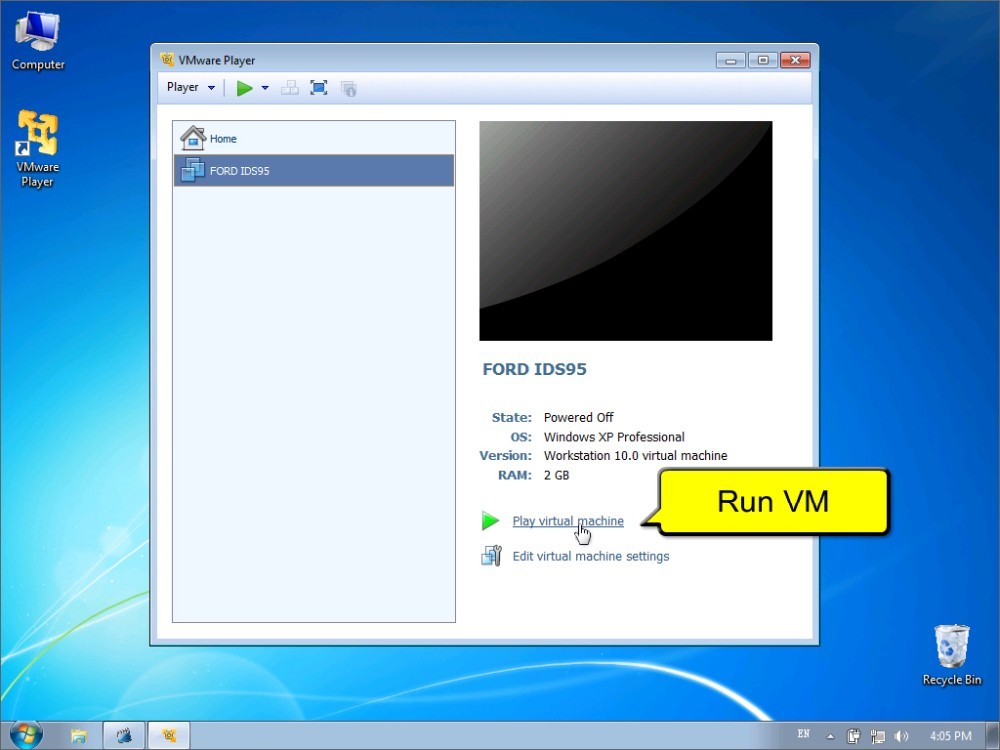
Task: Open Edit virtual machine settings link
Action: [590, 556]
